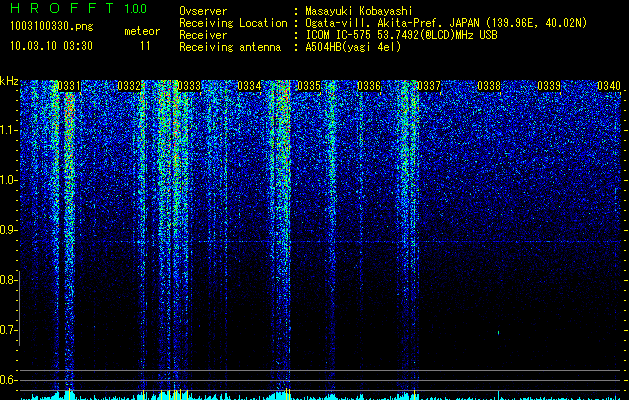Select the antenna value A504HB(yagi 4el)
This screenshot has height=400, width=629.
point(353,47)
